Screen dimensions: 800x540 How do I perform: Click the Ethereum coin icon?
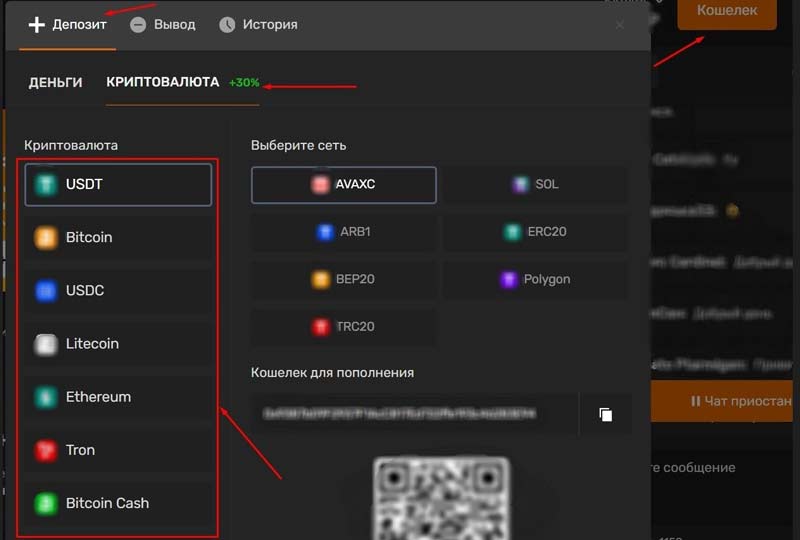pos(45,397)
